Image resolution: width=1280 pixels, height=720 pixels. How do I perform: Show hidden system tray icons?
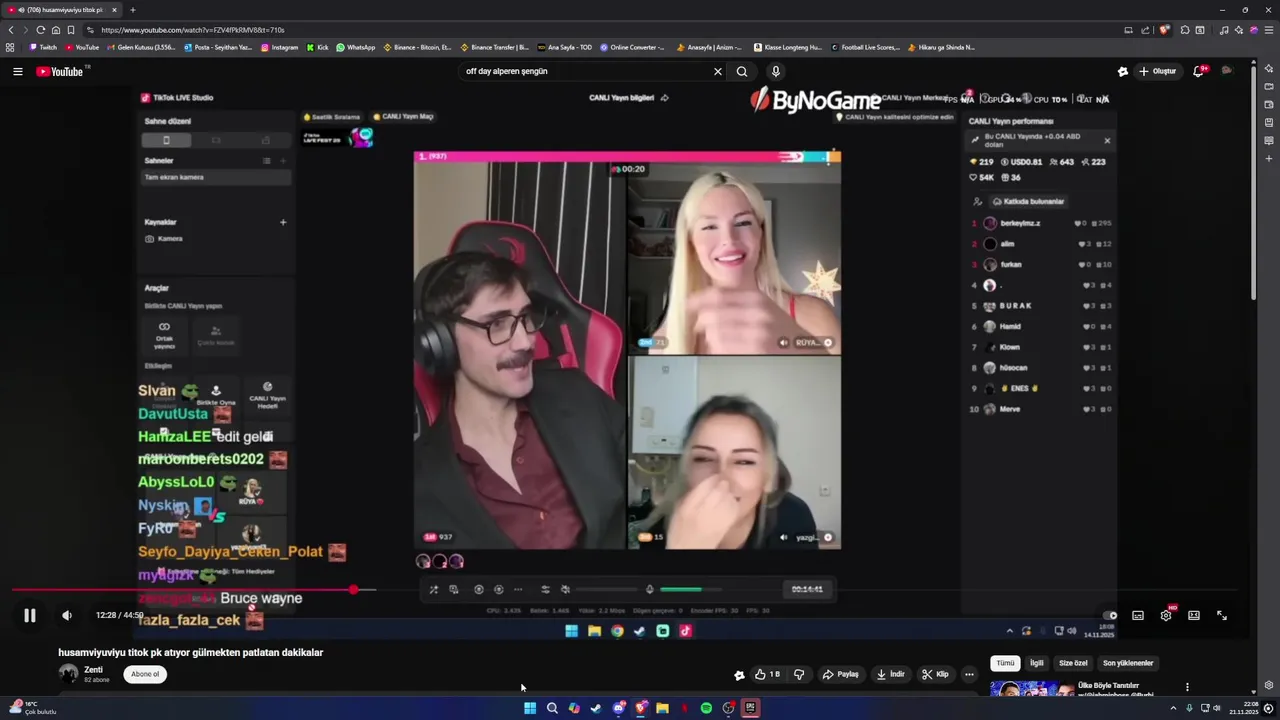[x=1173, y=709]
